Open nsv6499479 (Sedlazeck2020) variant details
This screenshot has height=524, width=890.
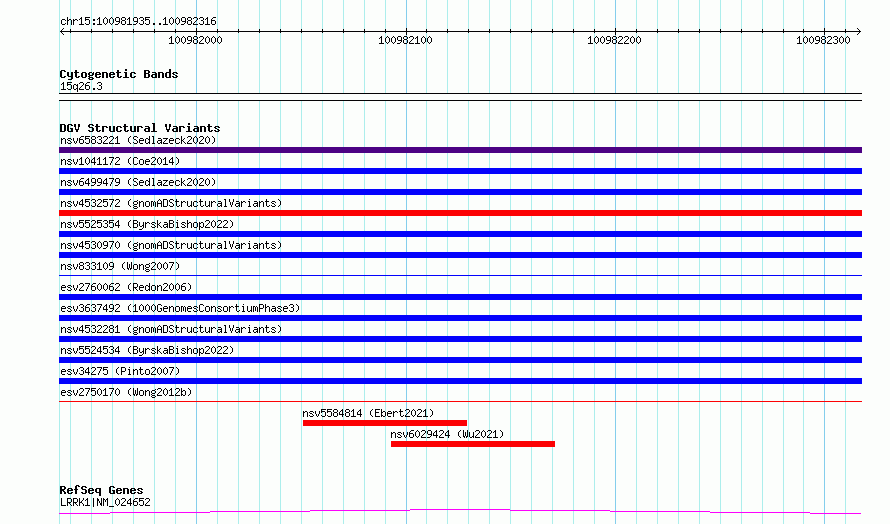138,182
